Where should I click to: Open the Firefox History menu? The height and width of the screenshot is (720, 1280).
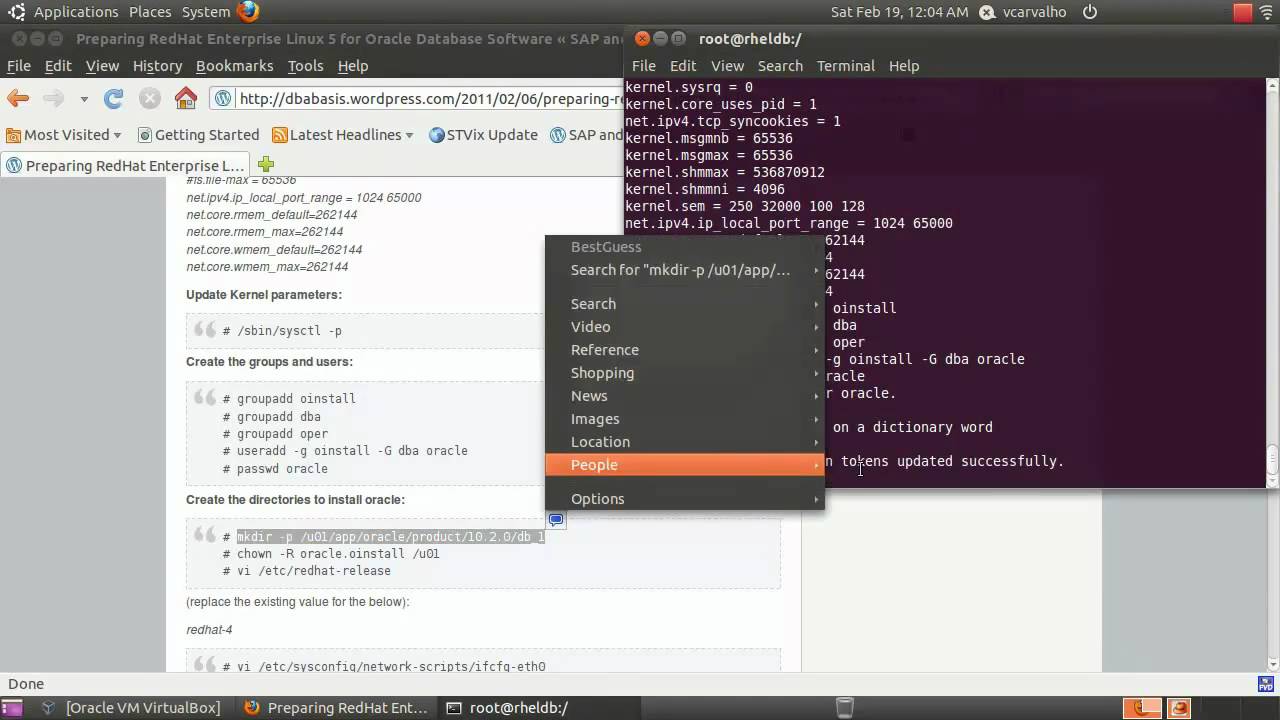157,65
